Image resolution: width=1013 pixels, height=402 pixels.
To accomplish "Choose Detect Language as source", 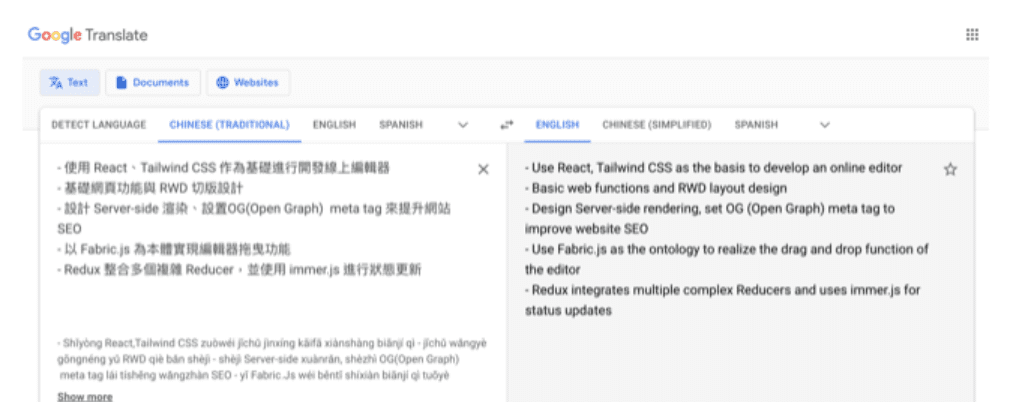I will [99, 125].
